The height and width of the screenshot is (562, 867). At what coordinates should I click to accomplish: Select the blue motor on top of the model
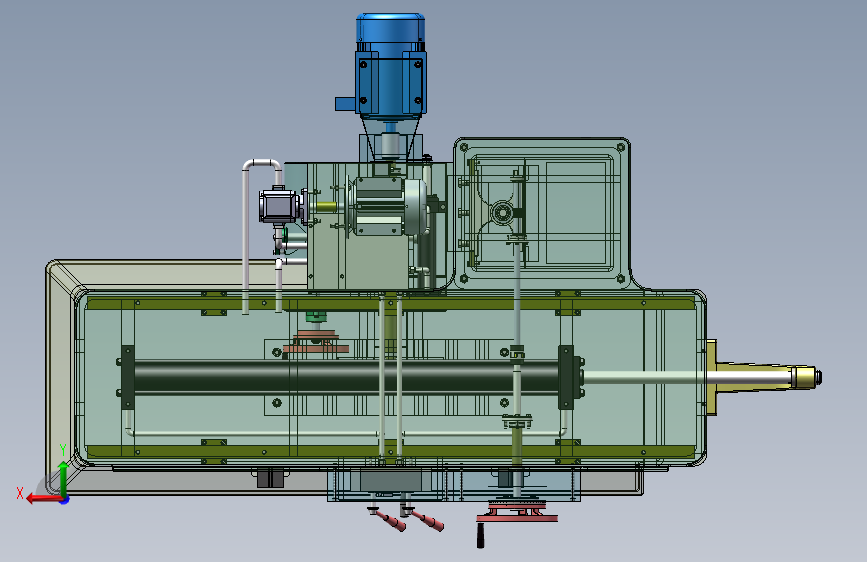click(x=390, y=66)
